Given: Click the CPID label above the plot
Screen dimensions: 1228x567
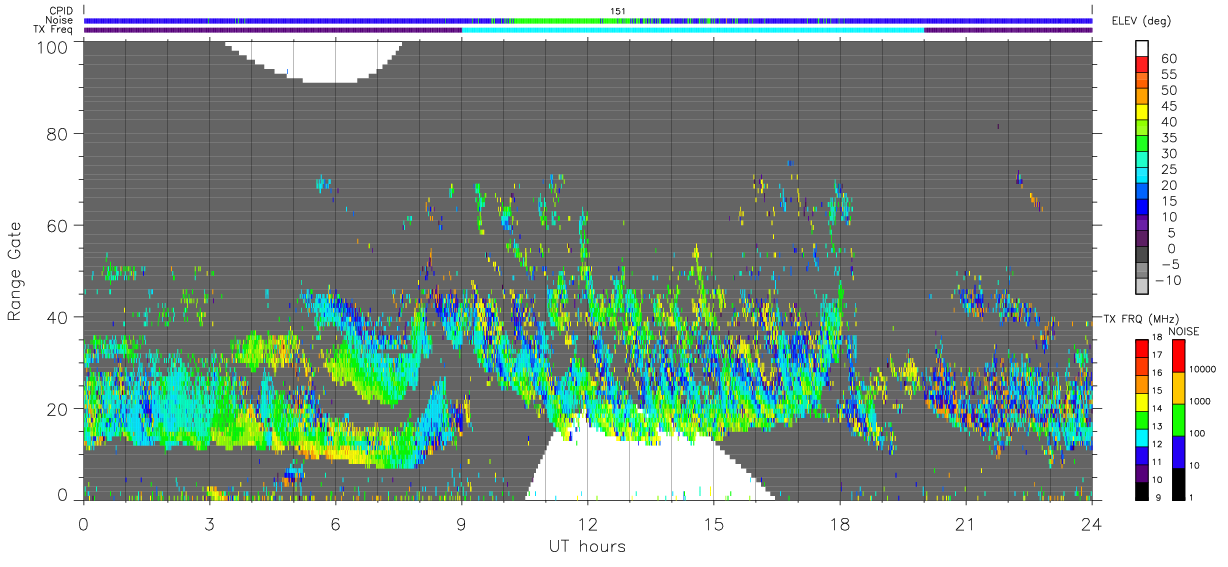Looking at the screenshot, I should tap(62, 11).
